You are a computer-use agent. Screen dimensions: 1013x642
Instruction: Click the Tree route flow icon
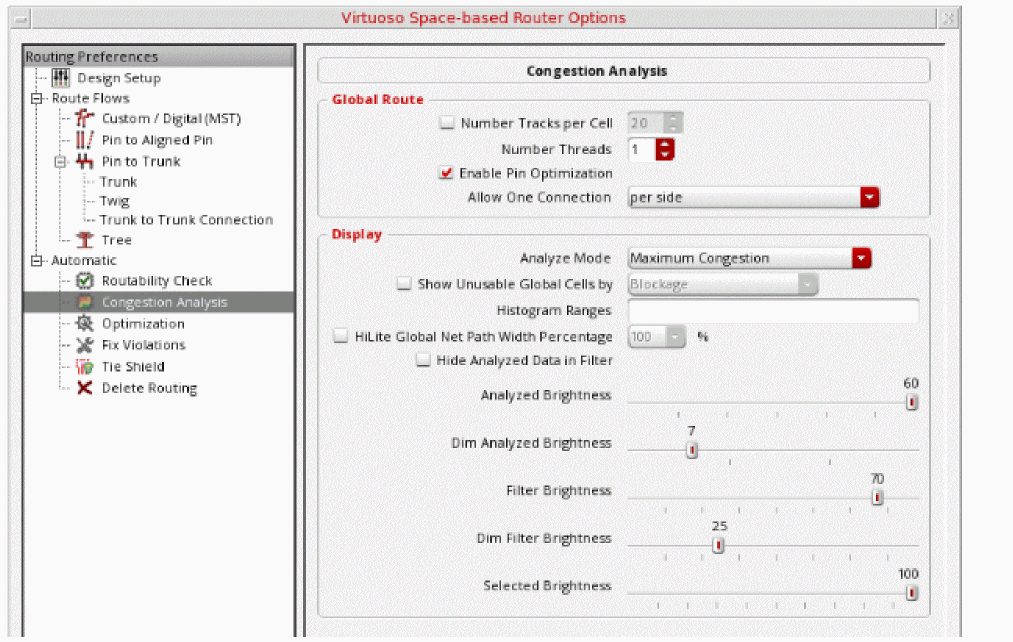pos(84,240)
